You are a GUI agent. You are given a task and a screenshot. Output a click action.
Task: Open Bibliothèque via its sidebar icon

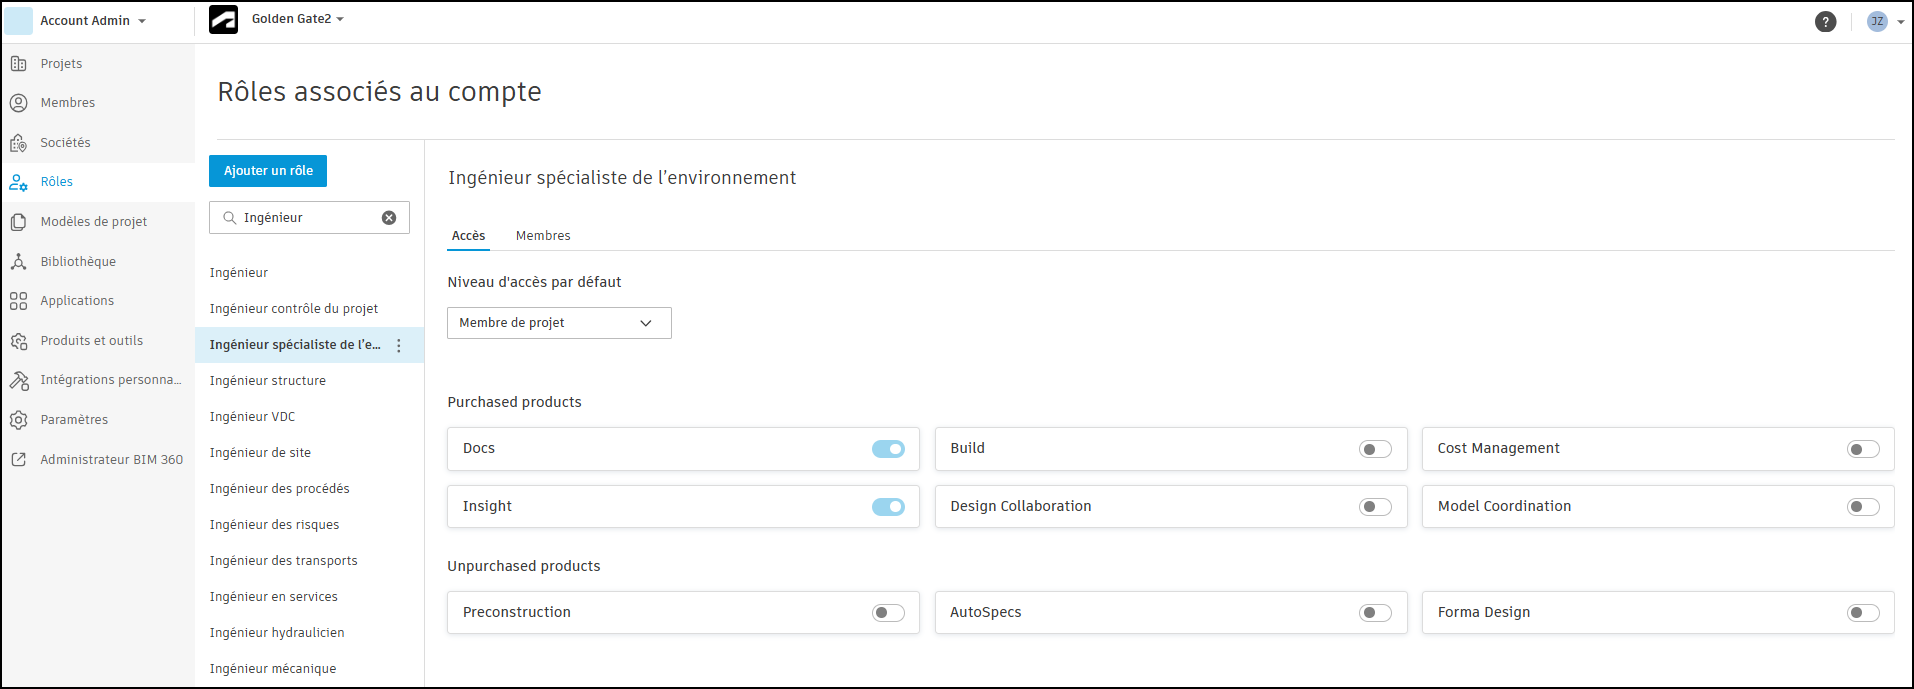click(19, 262)
